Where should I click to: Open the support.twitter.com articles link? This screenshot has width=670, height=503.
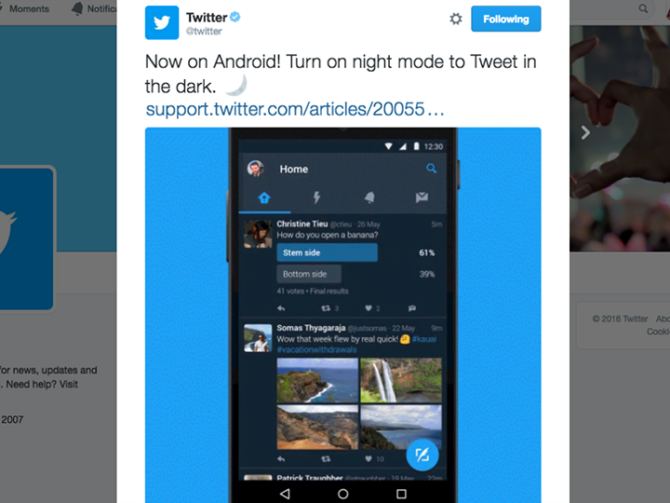click(x=295, y=109)
